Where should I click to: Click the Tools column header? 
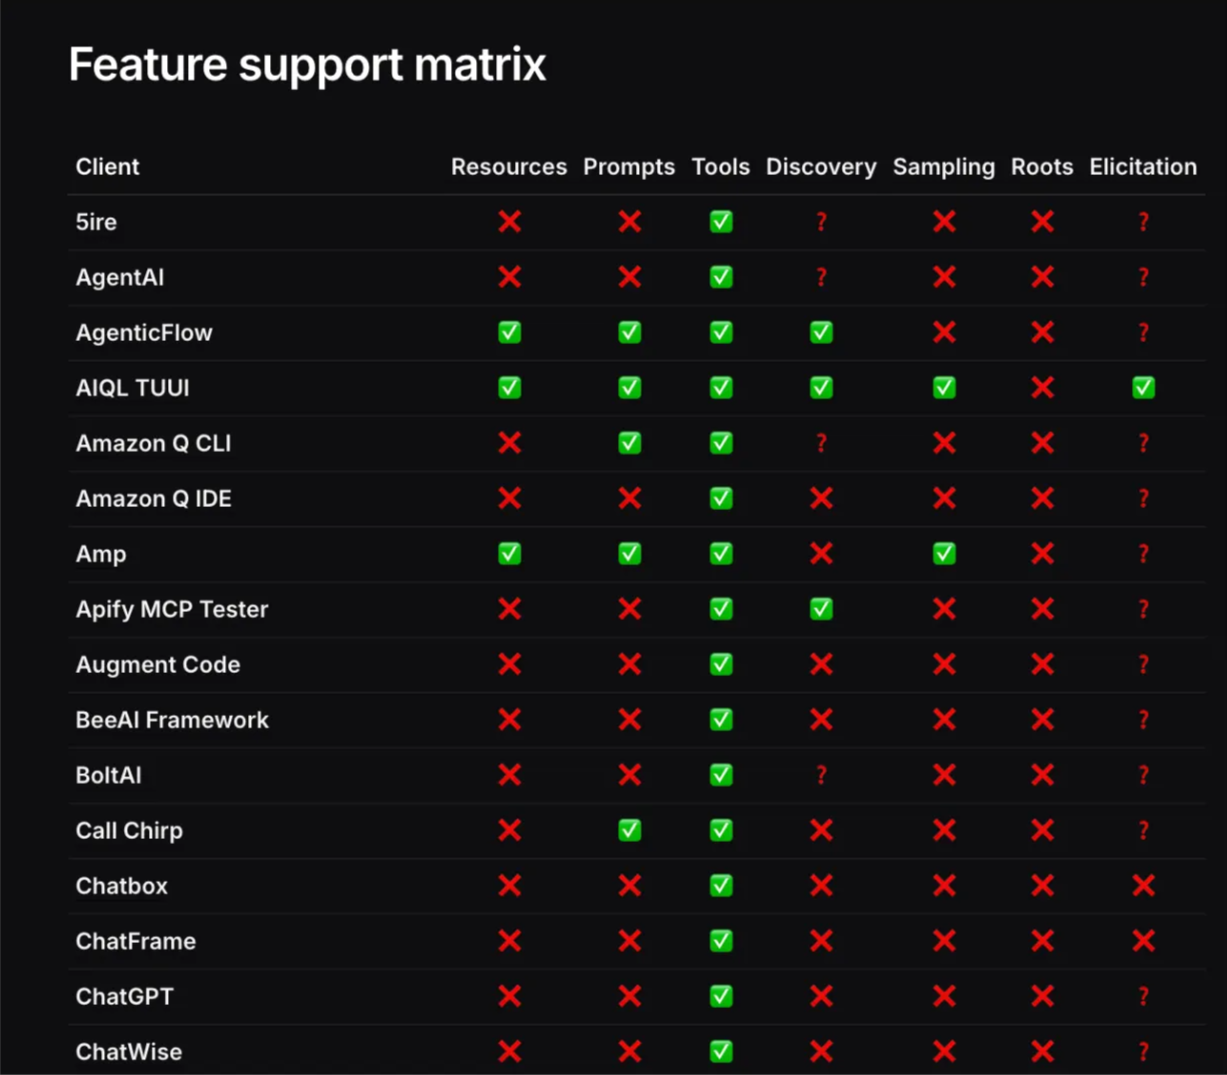[x=721, y=167]
